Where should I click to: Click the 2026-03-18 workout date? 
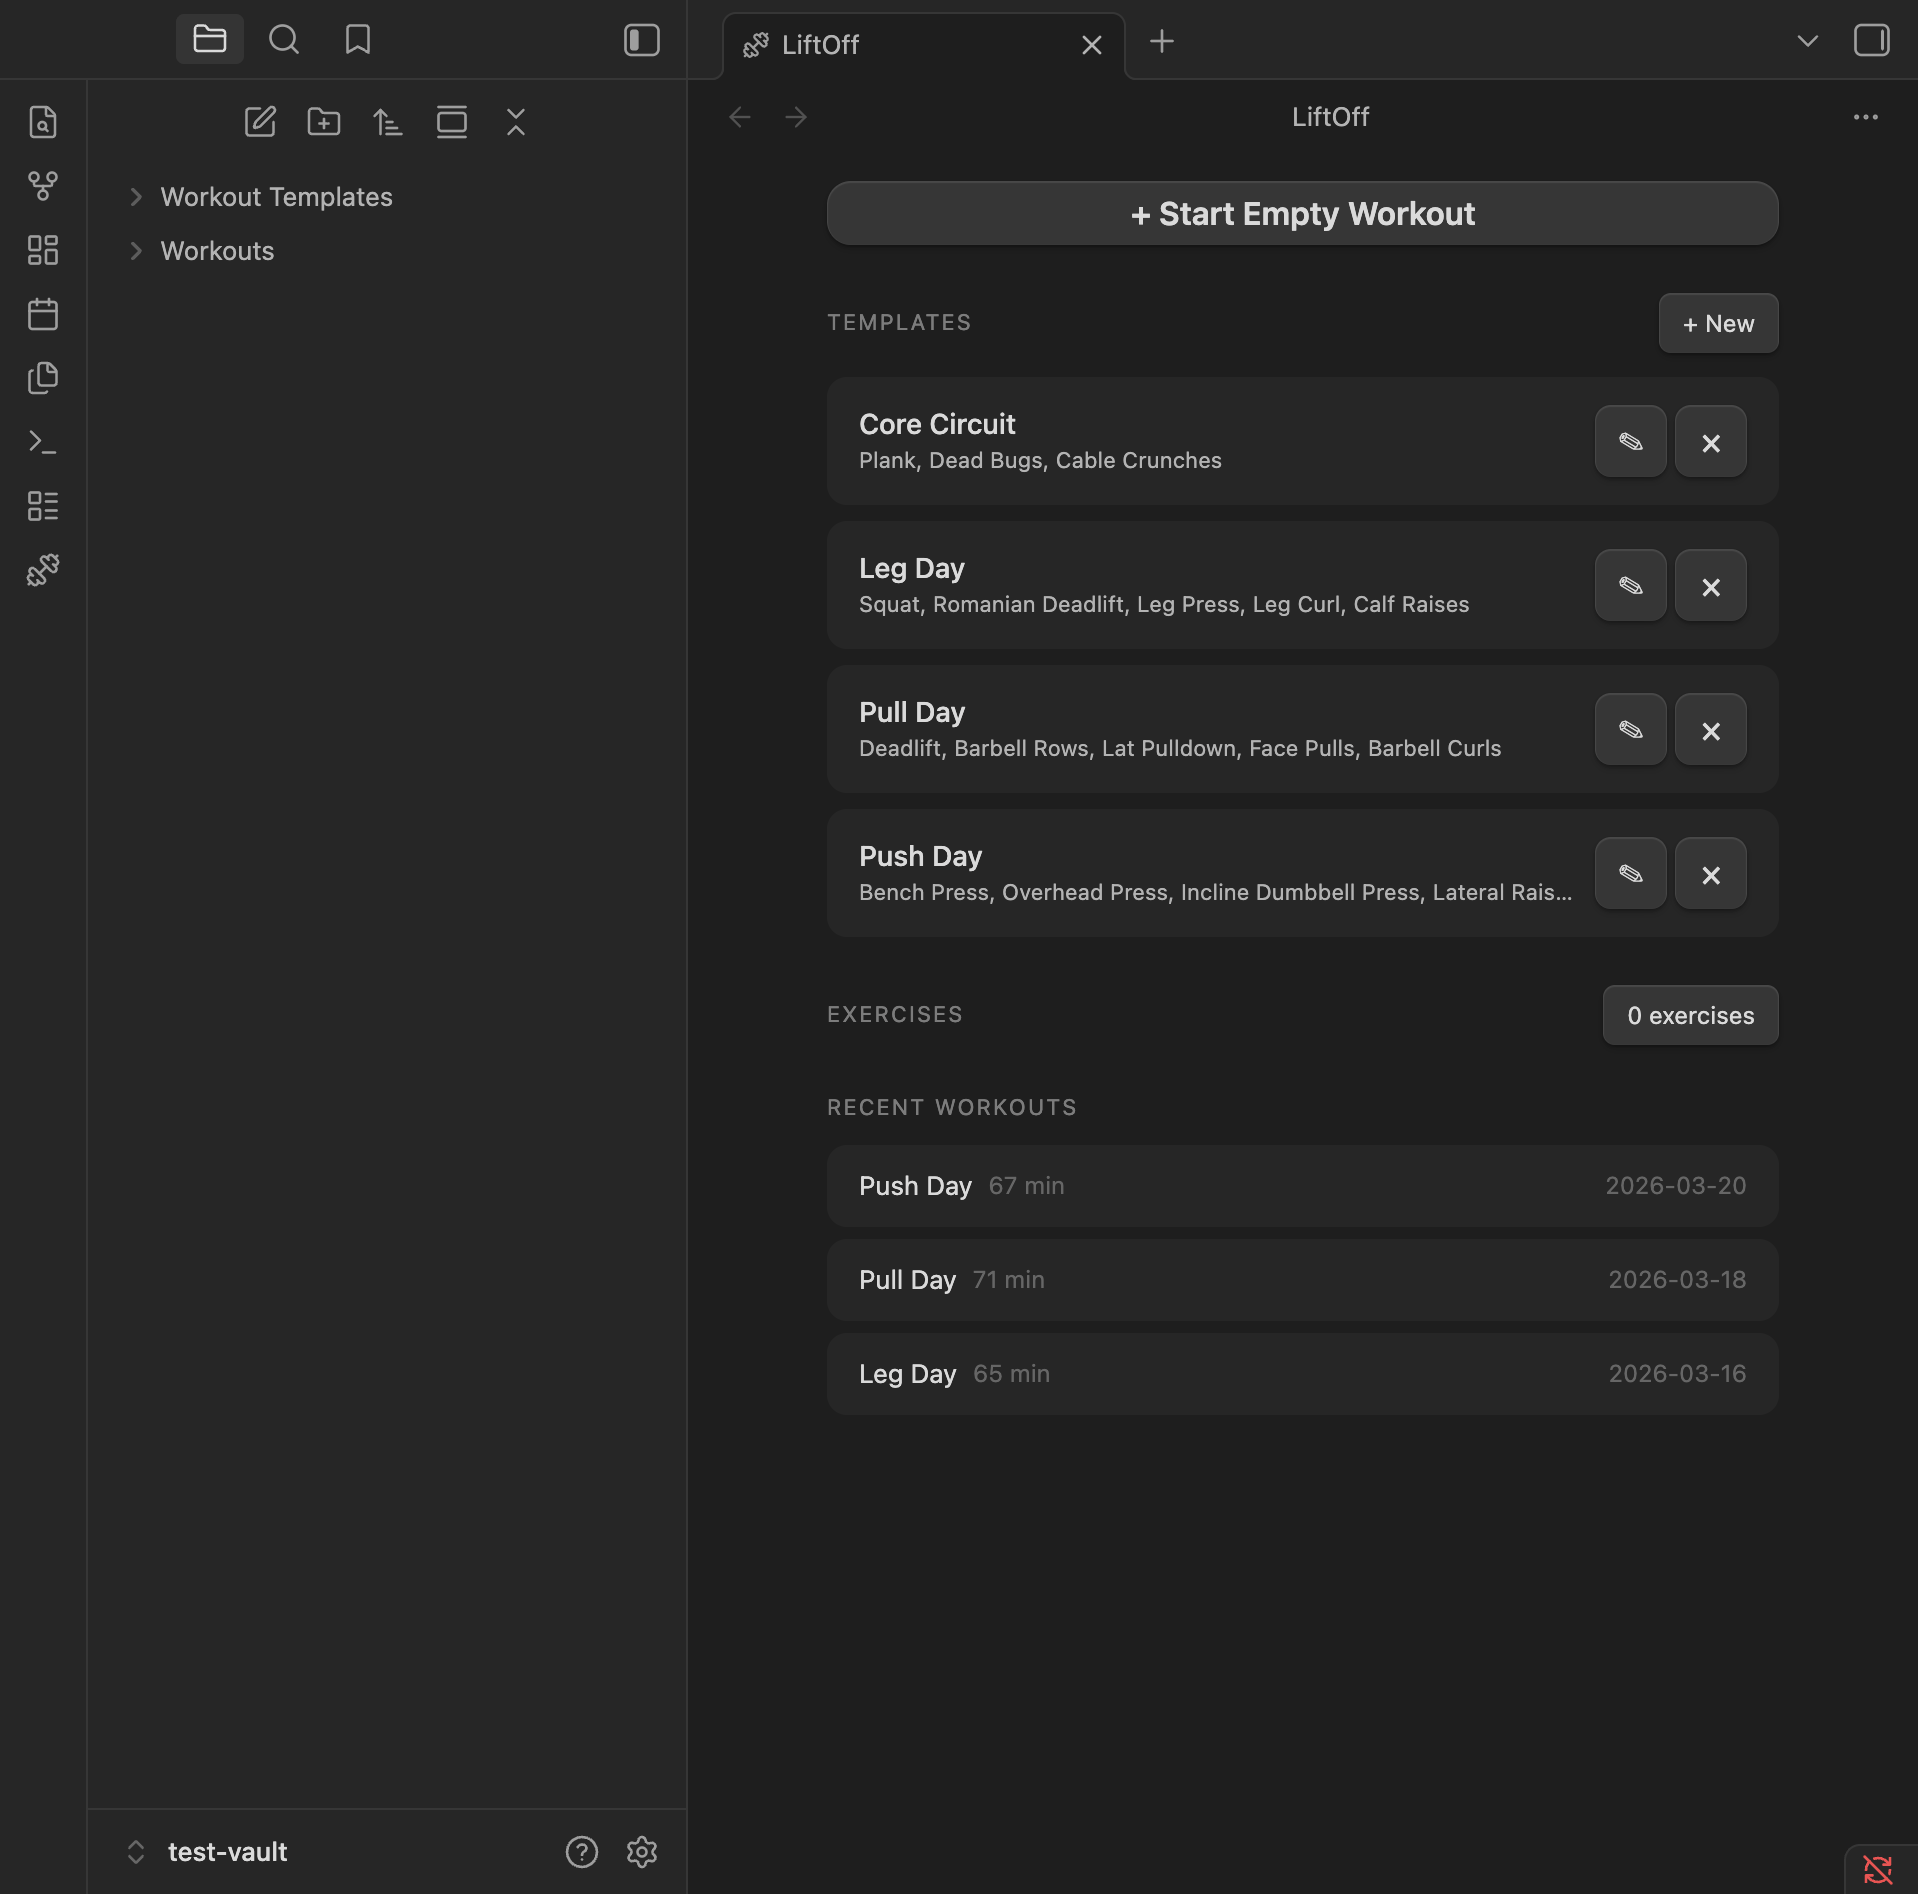pos(1677,1280)
